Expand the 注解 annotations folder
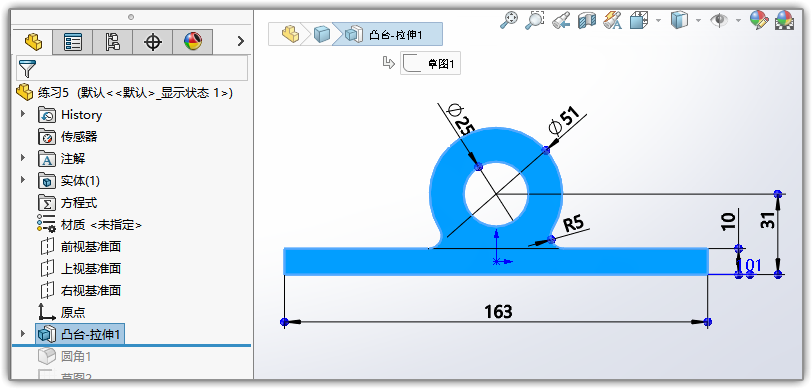812x389 pixels. [22, 157]
